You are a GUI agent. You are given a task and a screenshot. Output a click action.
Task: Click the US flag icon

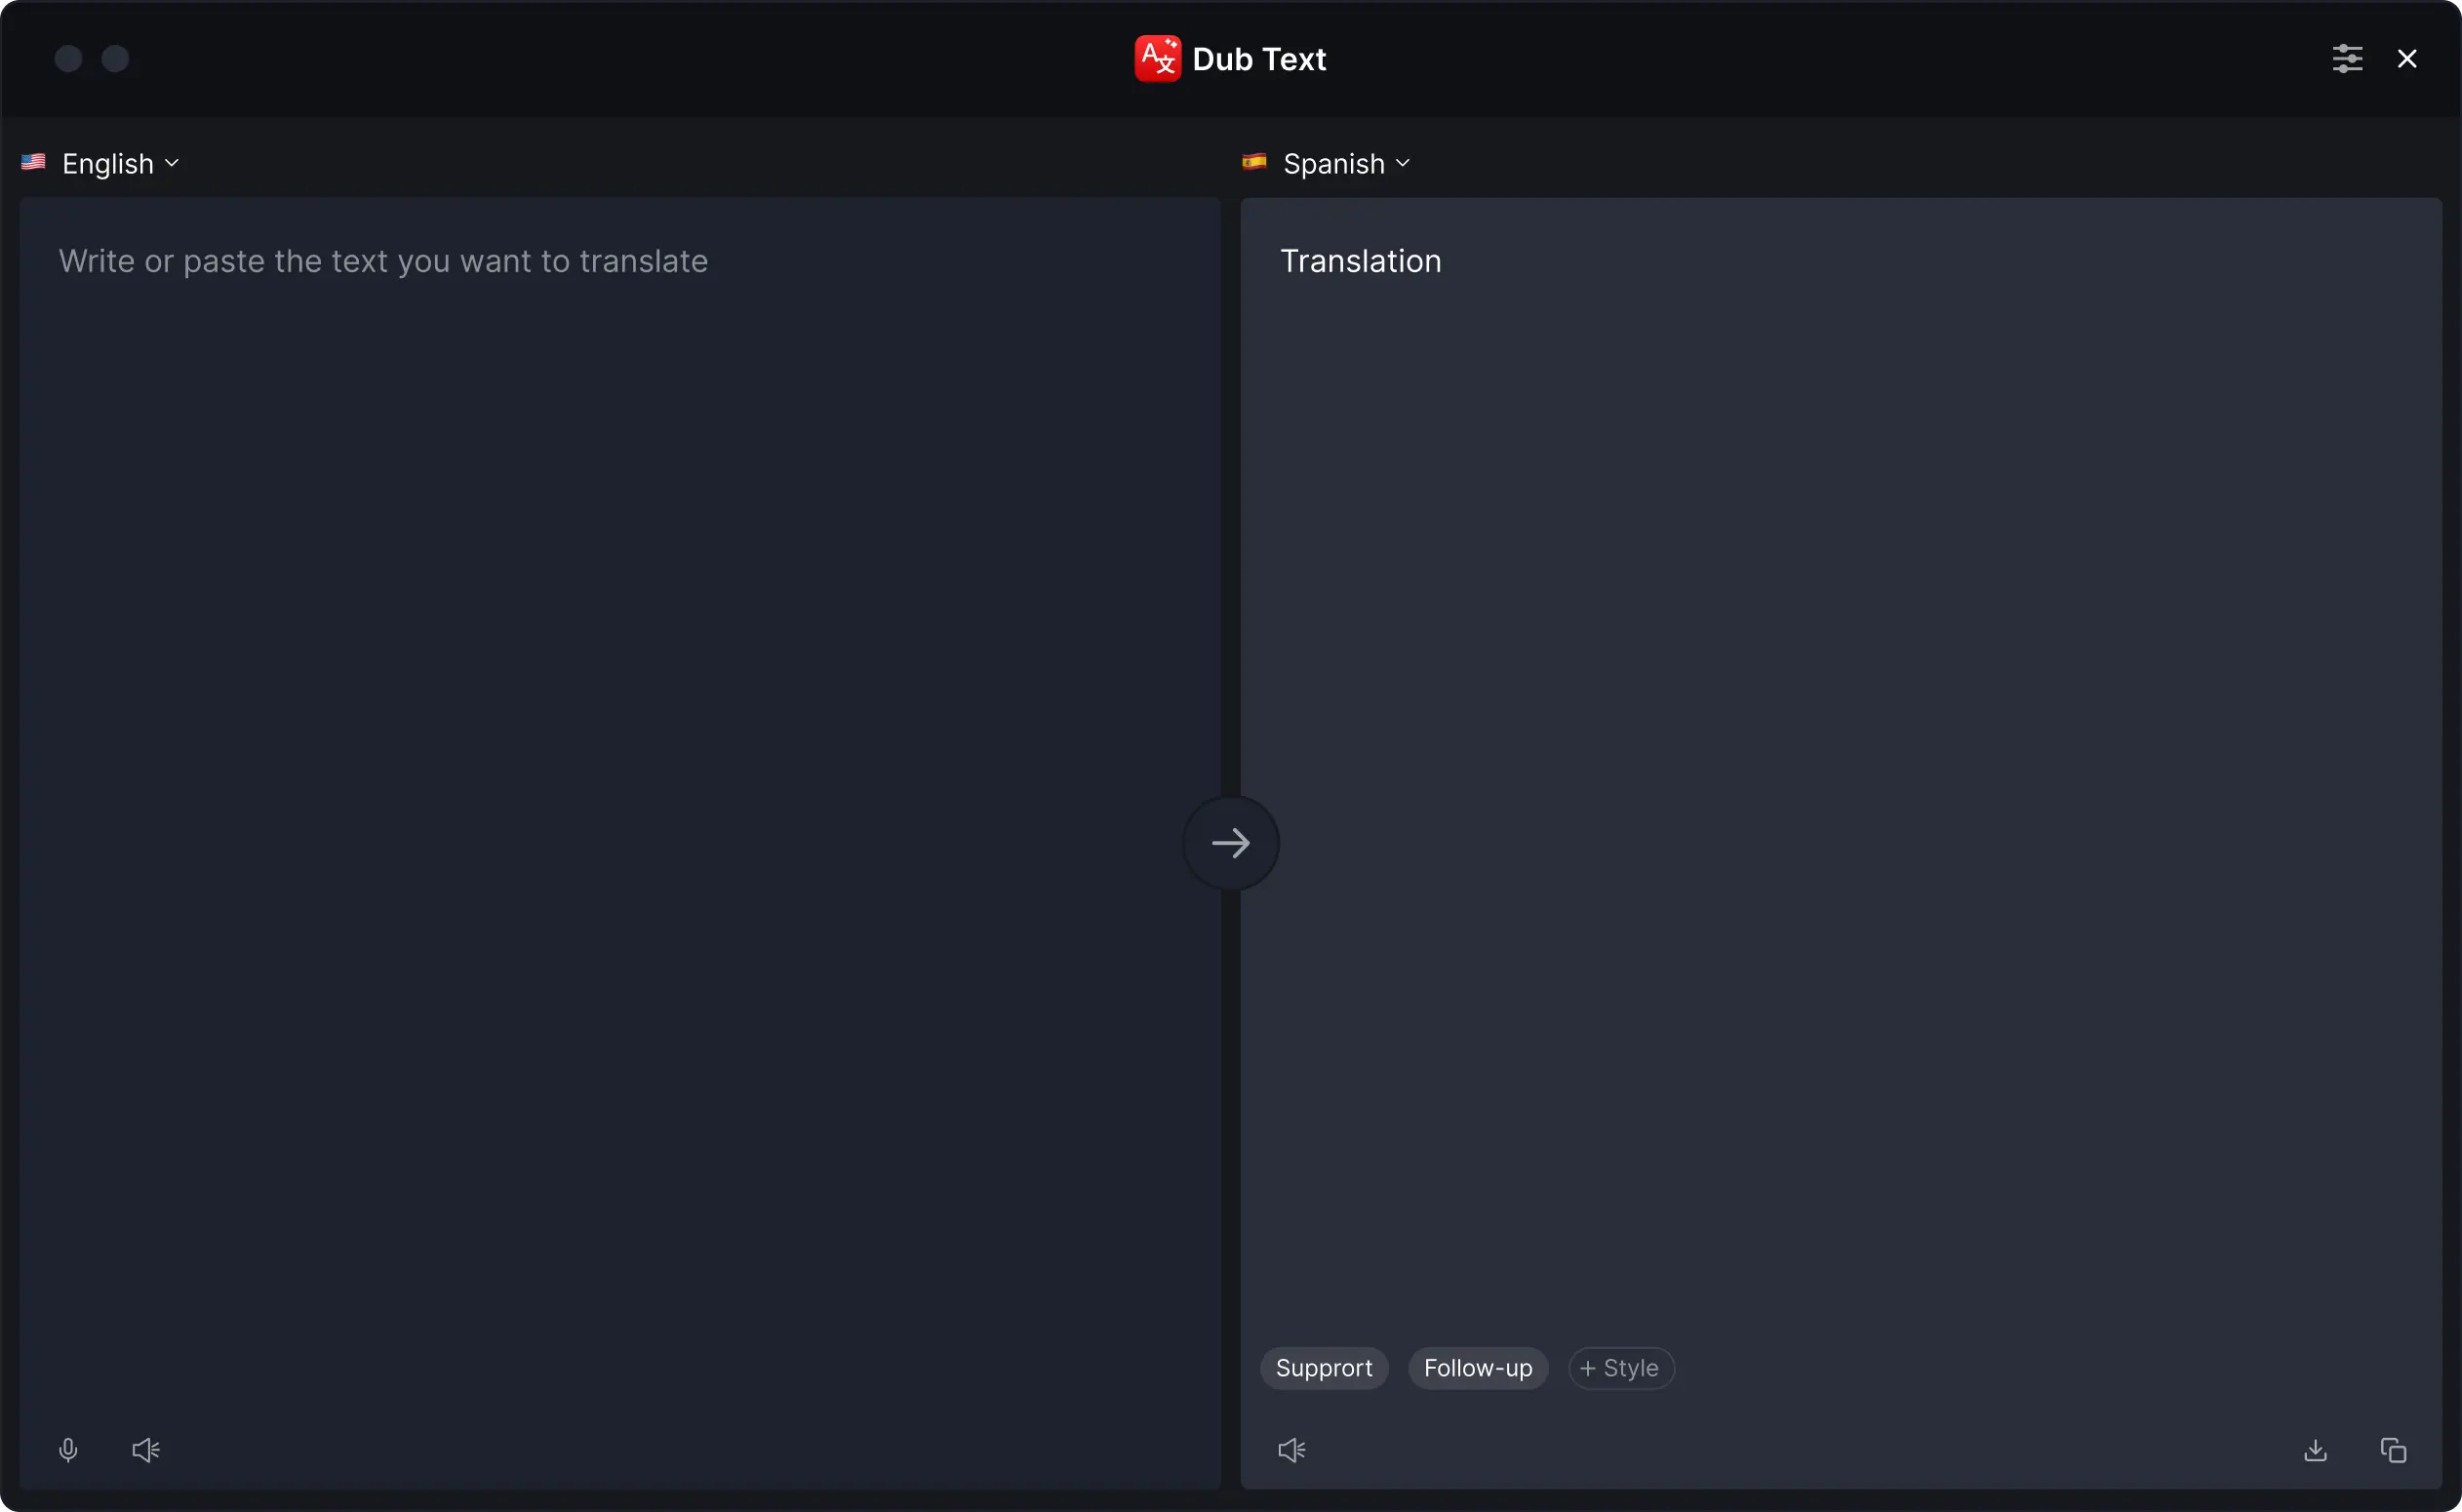33,162
